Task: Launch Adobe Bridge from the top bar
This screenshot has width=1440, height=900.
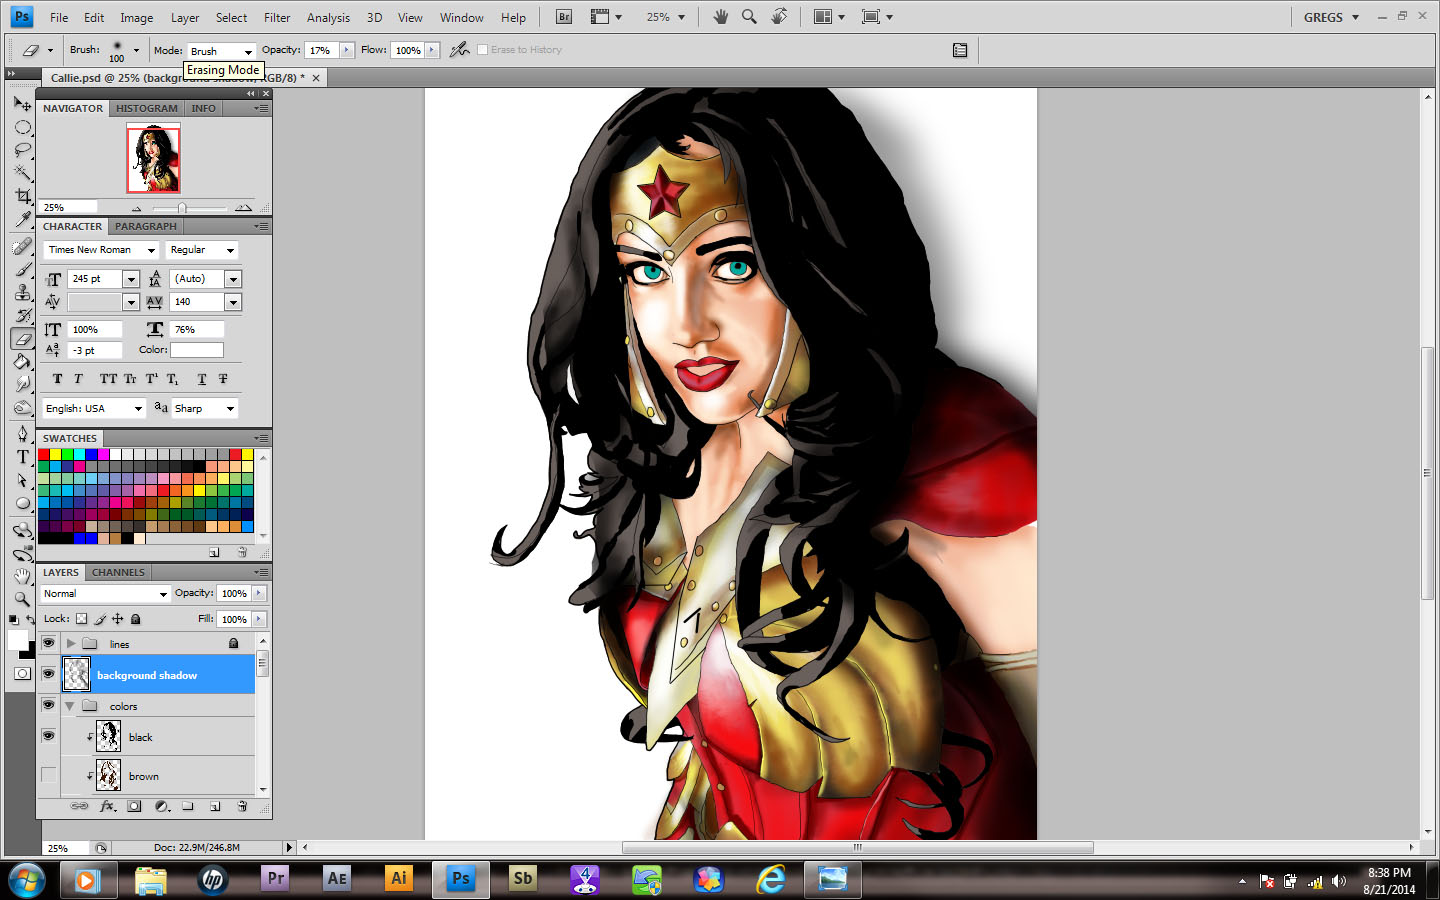Action: 564,17
